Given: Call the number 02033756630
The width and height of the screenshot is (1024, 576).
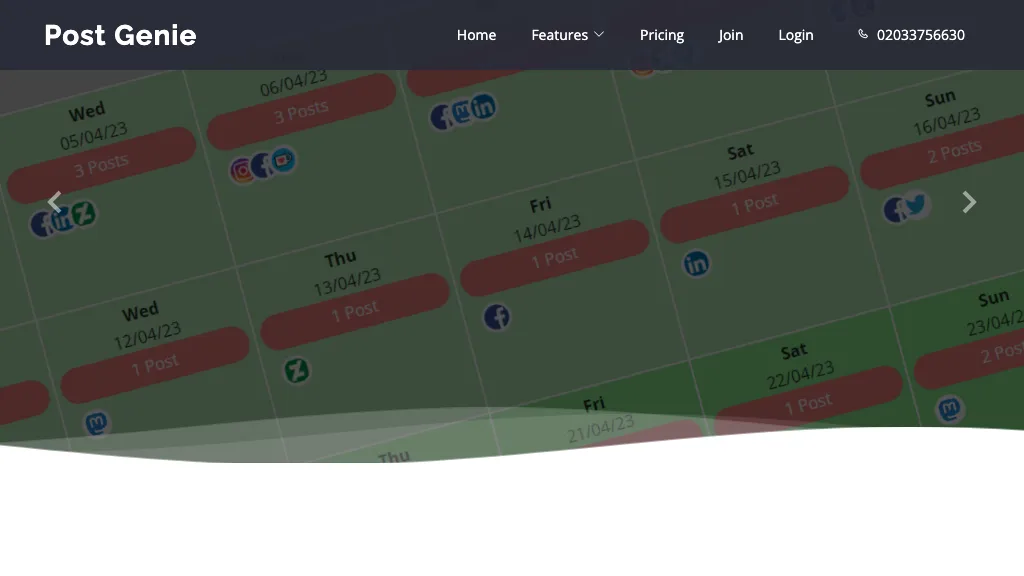Looking at the screenshot, I should point(920,35).
